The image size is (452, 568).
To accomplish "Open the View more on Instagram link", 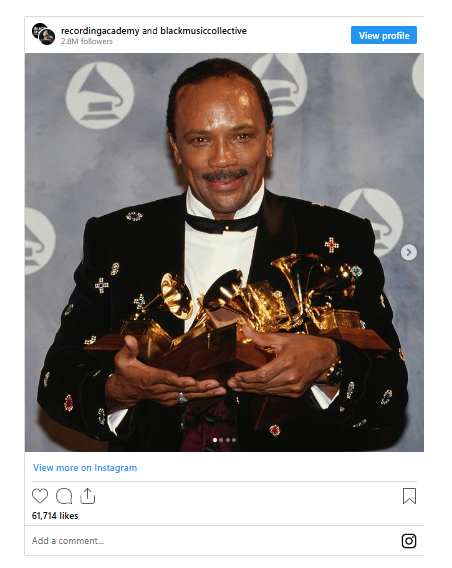I will pos(85,468).
